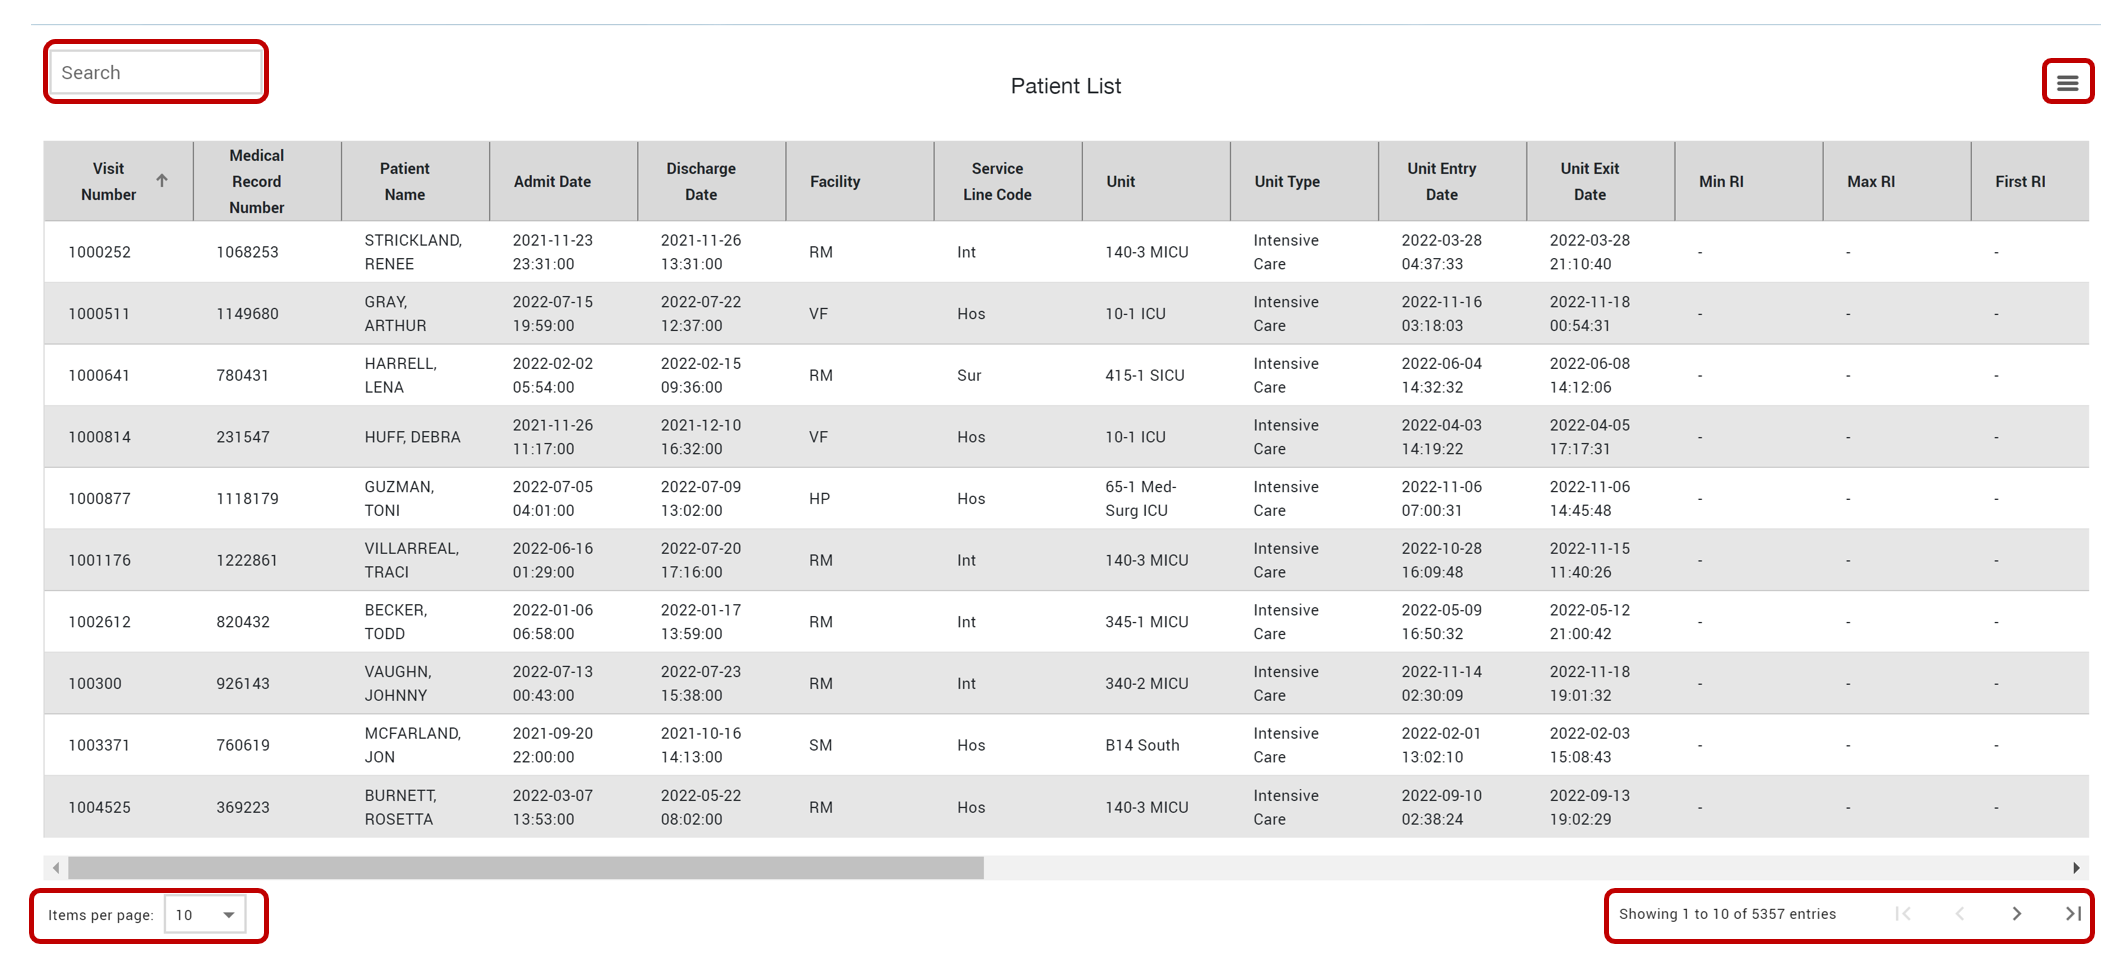This screenshot has width=2127, height=973.
Task: Click admit date 2021-11-23 23:31:00
Action: [x=552, y=252]
